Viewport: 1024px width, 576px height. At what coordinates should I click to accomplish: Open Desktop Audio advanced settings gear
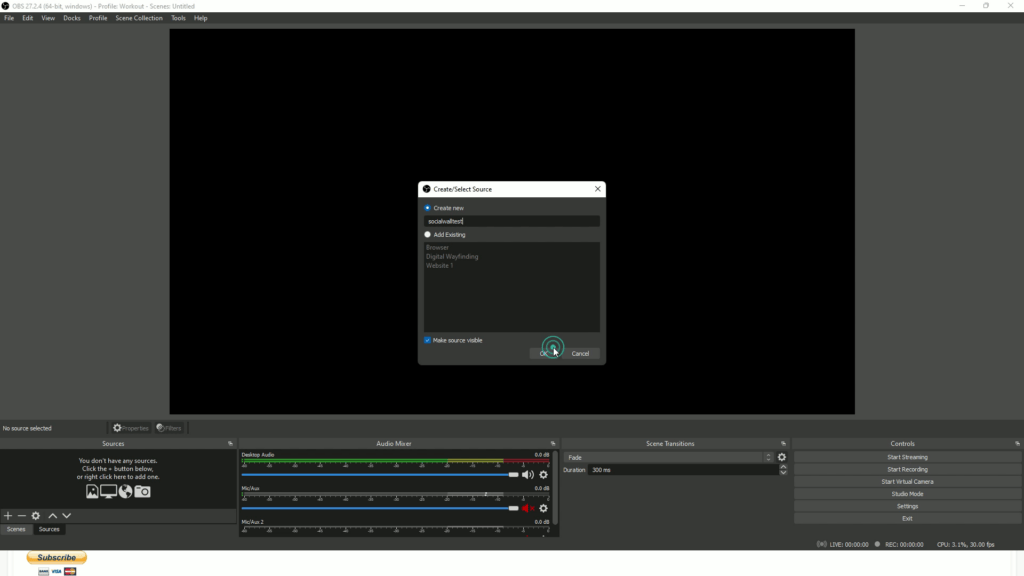(x=543, y=474)
